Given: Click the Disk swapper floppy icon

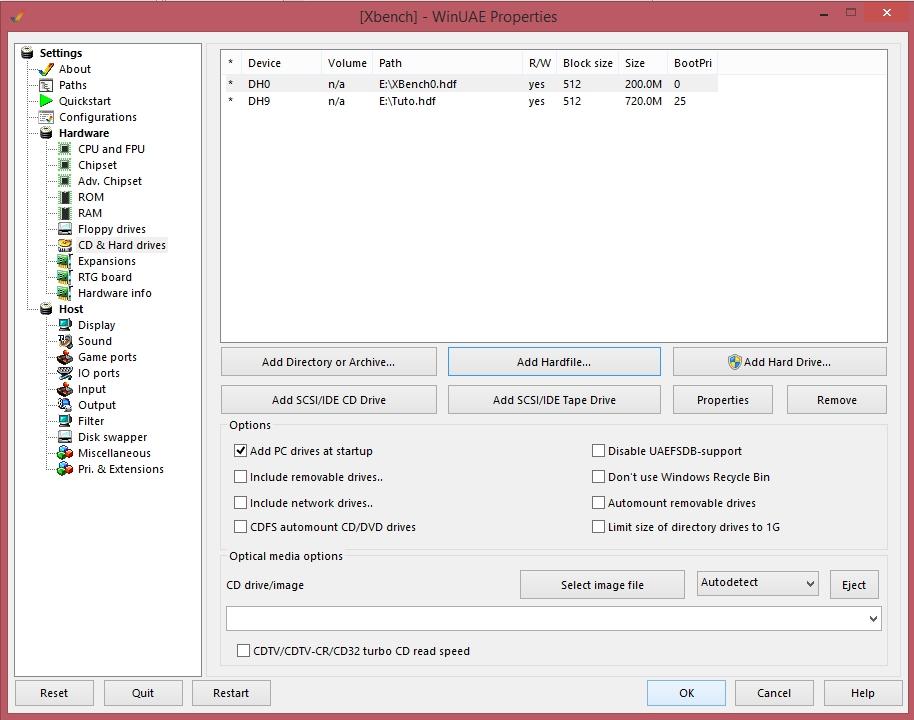Looking at the screenshot, I should click(65, 437).
